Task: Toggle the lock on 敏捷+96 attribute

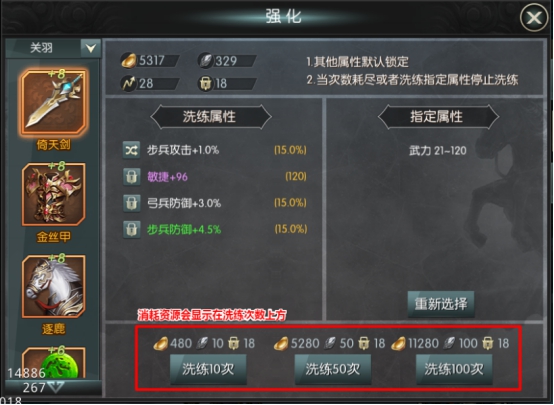Action: click(131, 176)
